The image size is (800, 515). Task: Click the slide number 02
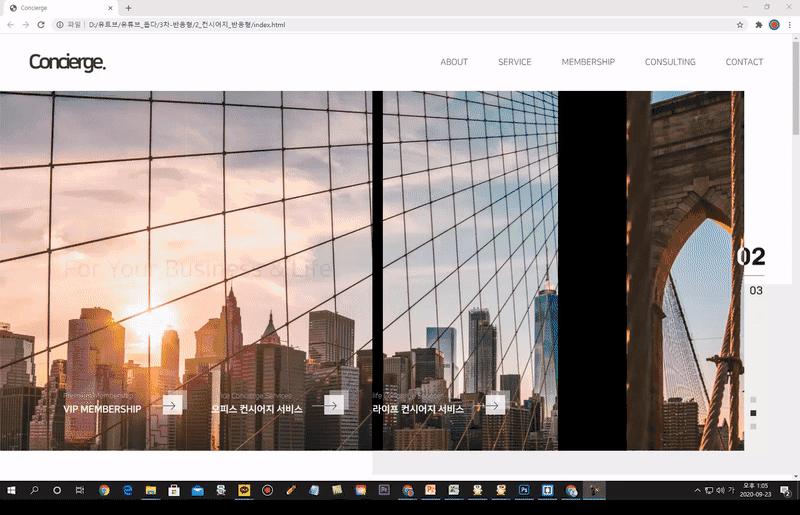point(751,256)
